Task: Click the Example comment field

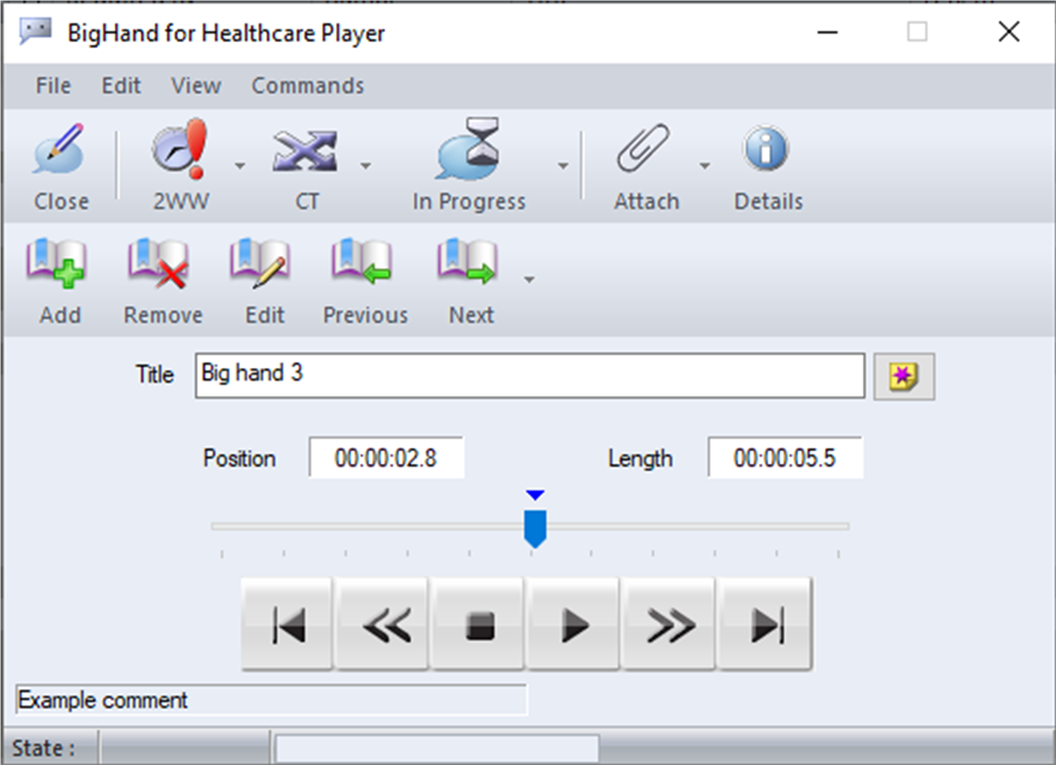Action: 271,700
